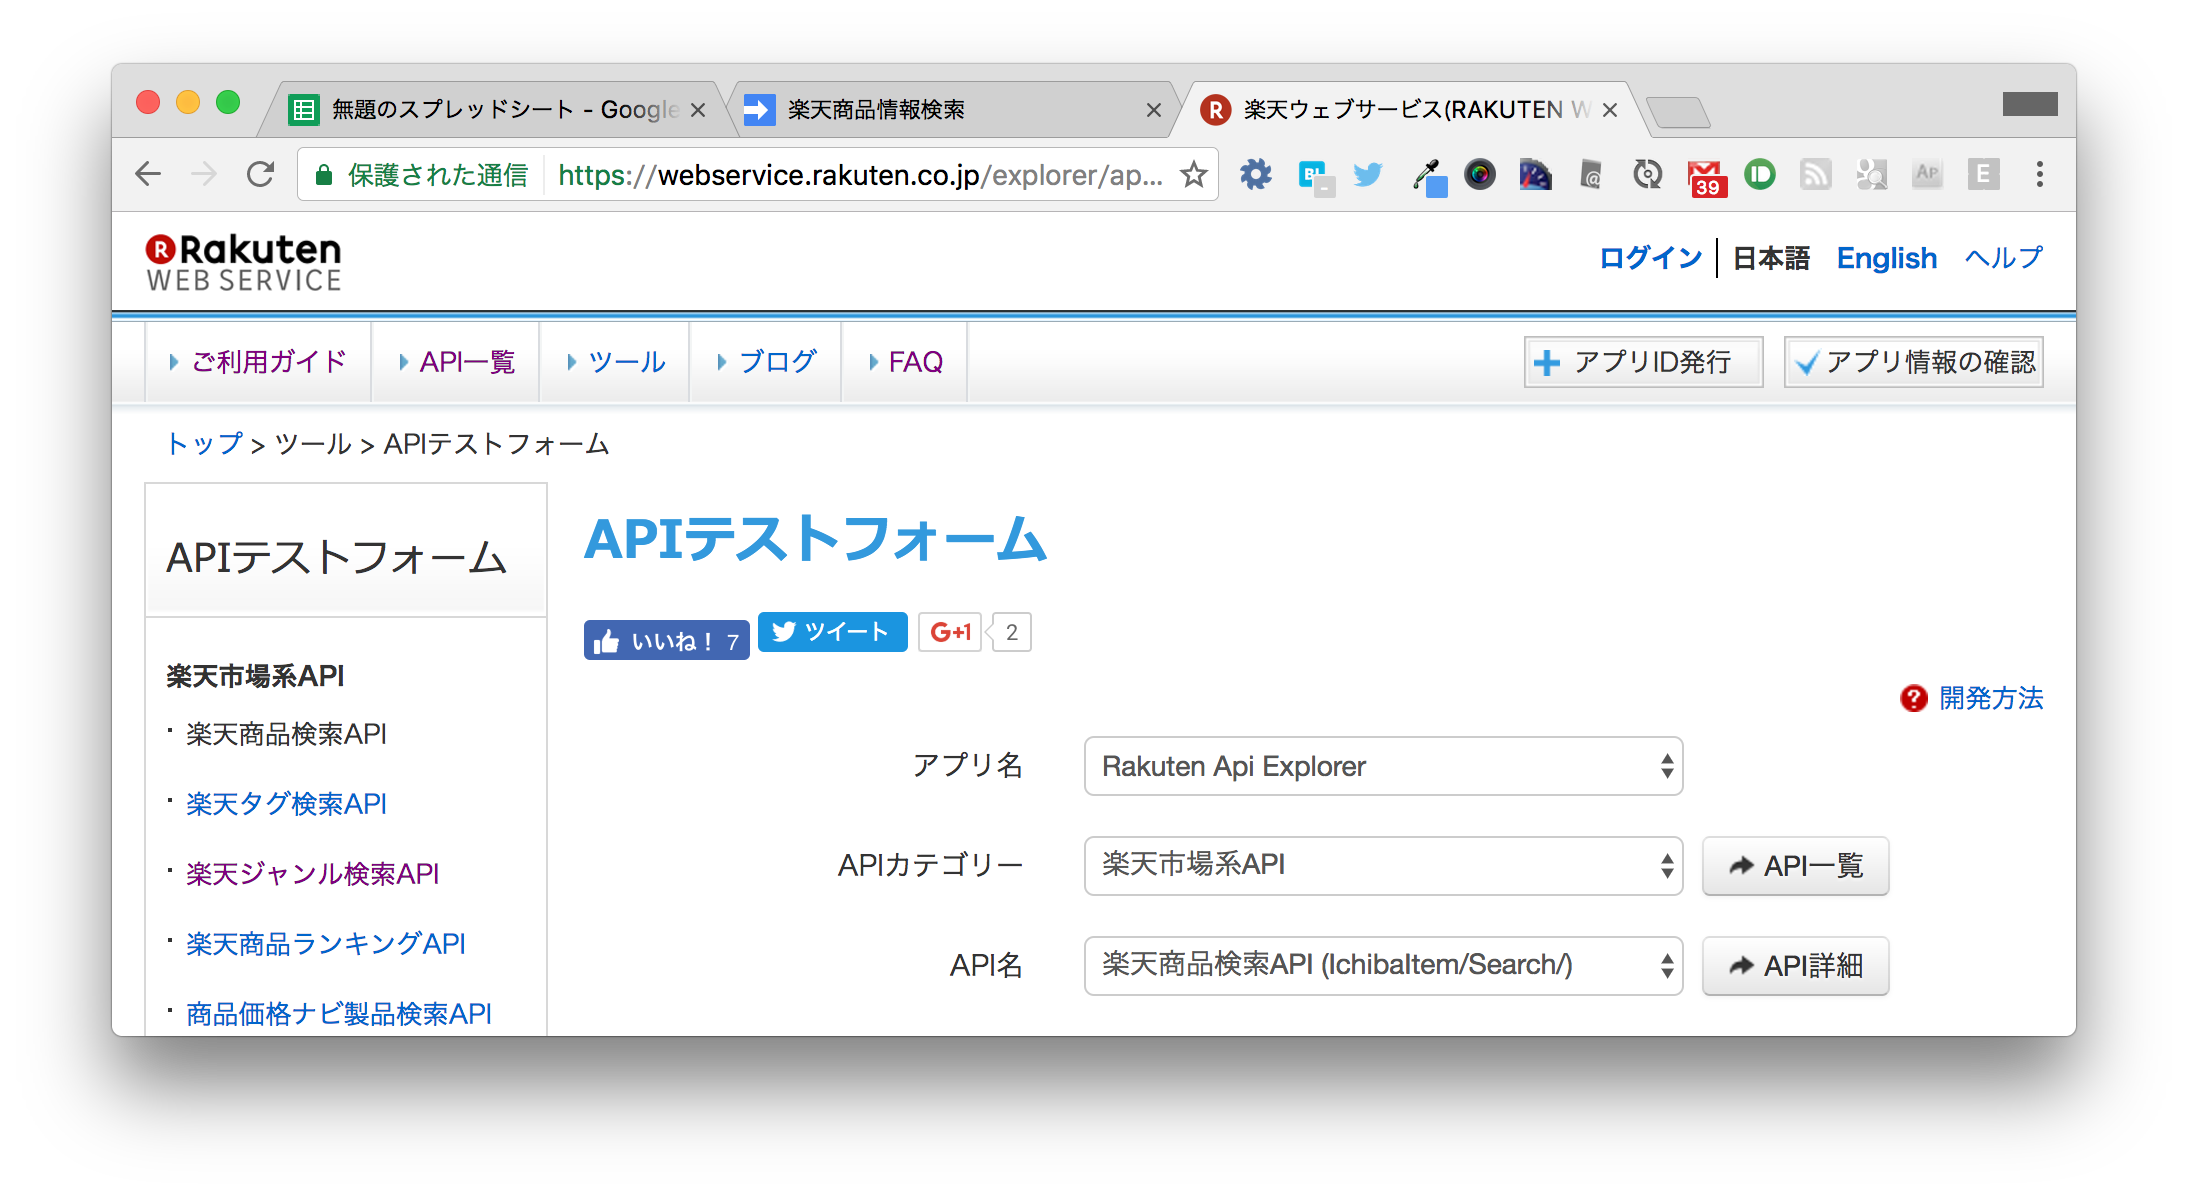Open the ツール navigation menu
Screen dimensions: 2188x1196
click(x=615, y=362)
